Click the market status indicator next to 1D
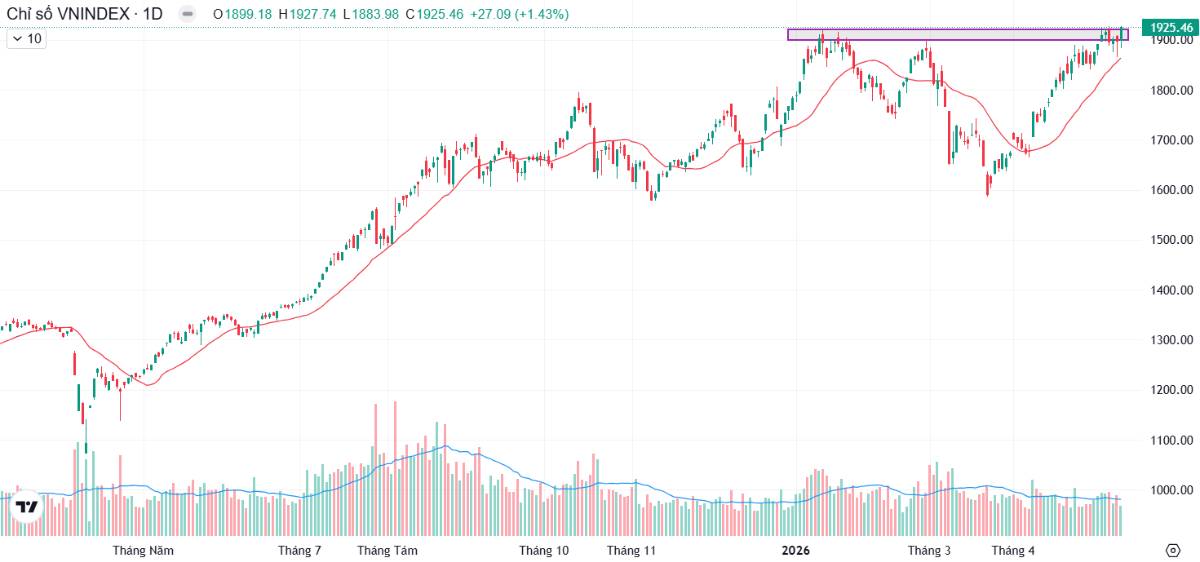1200x562 pixels. click(x=187, y=14)
